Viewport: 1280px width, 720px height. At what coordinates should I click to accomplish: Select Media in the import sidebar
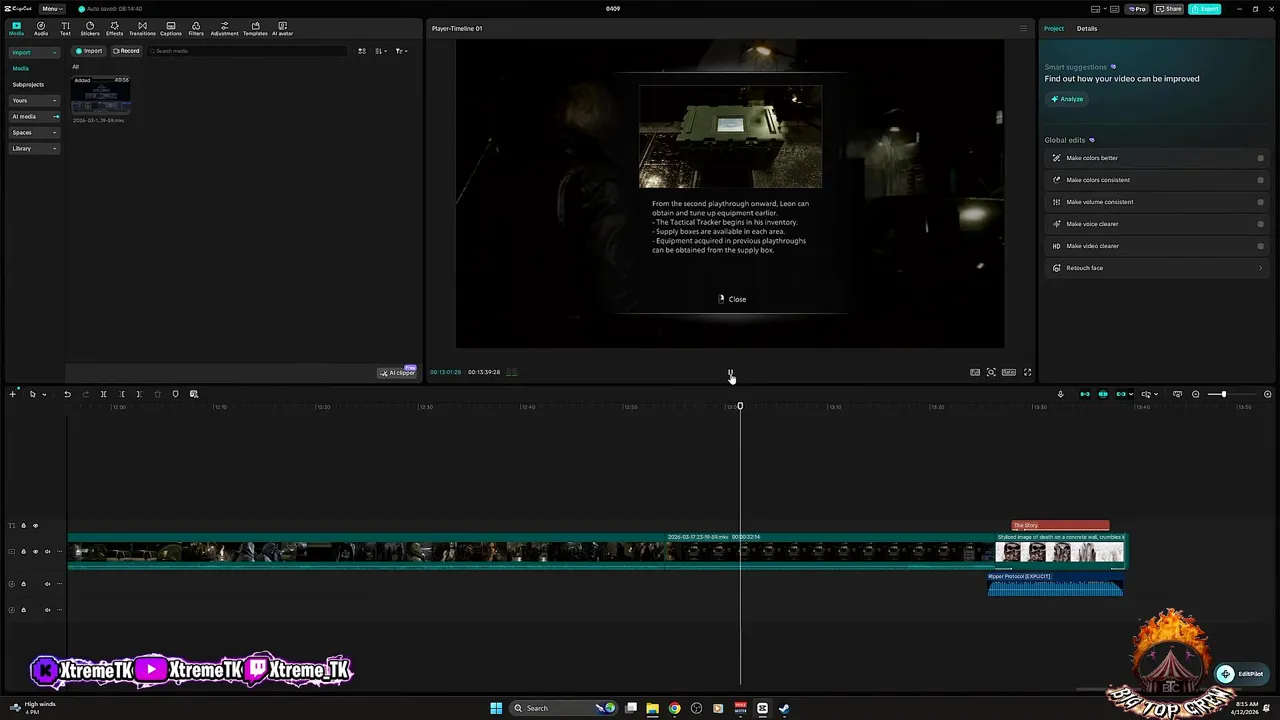pos(21,68)
